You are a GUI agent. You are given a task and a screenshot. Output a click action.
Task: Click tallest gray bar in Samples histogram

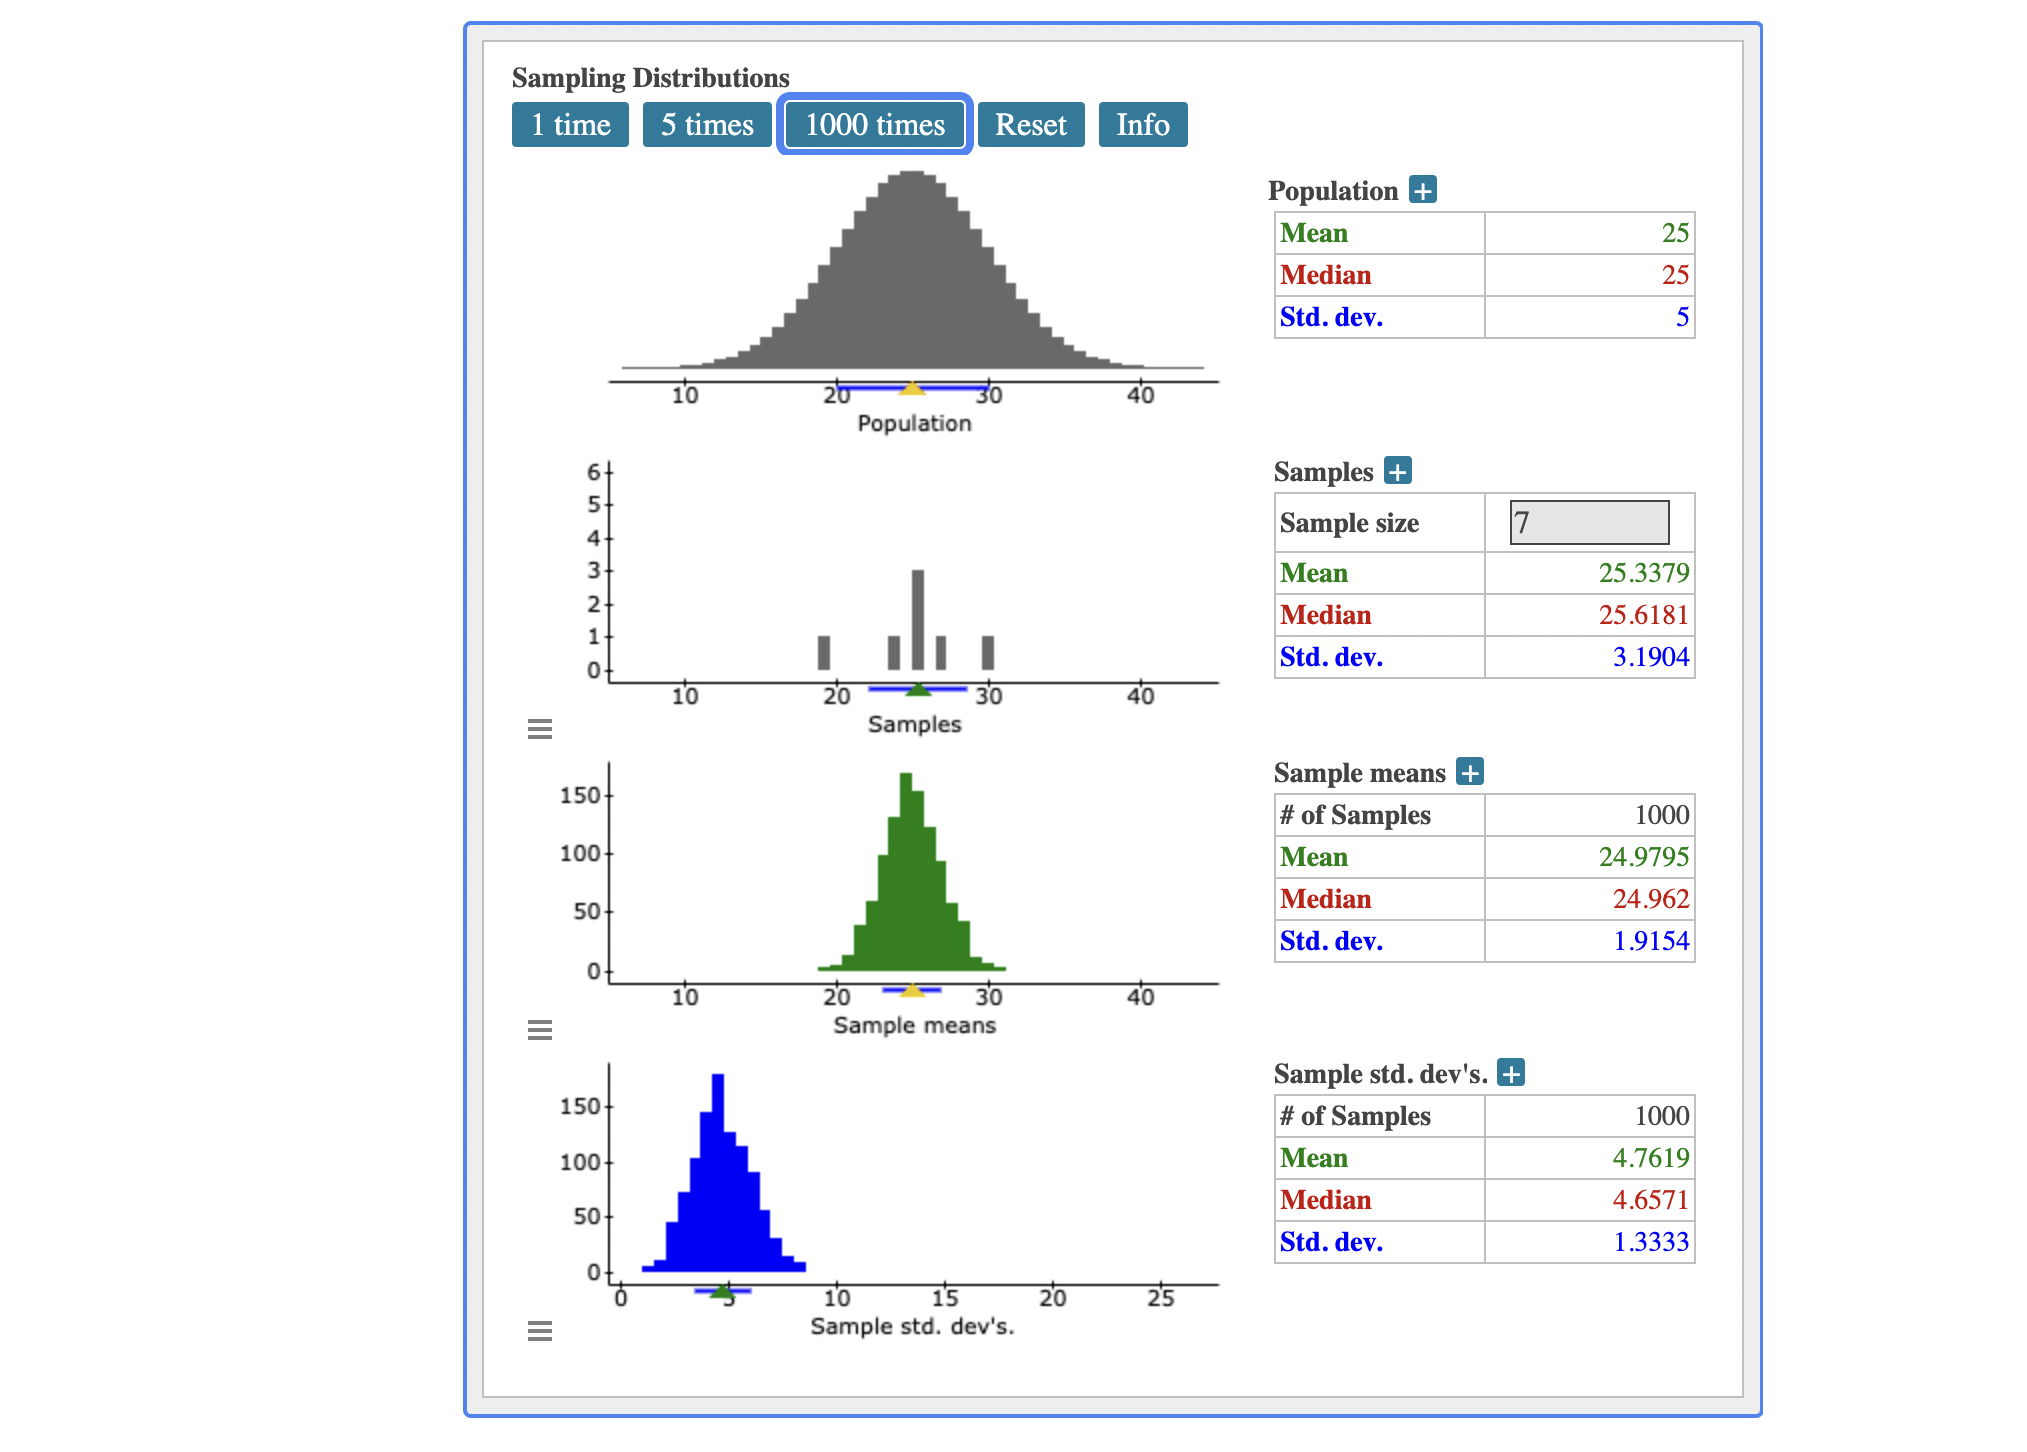click(x=918, y=620)
